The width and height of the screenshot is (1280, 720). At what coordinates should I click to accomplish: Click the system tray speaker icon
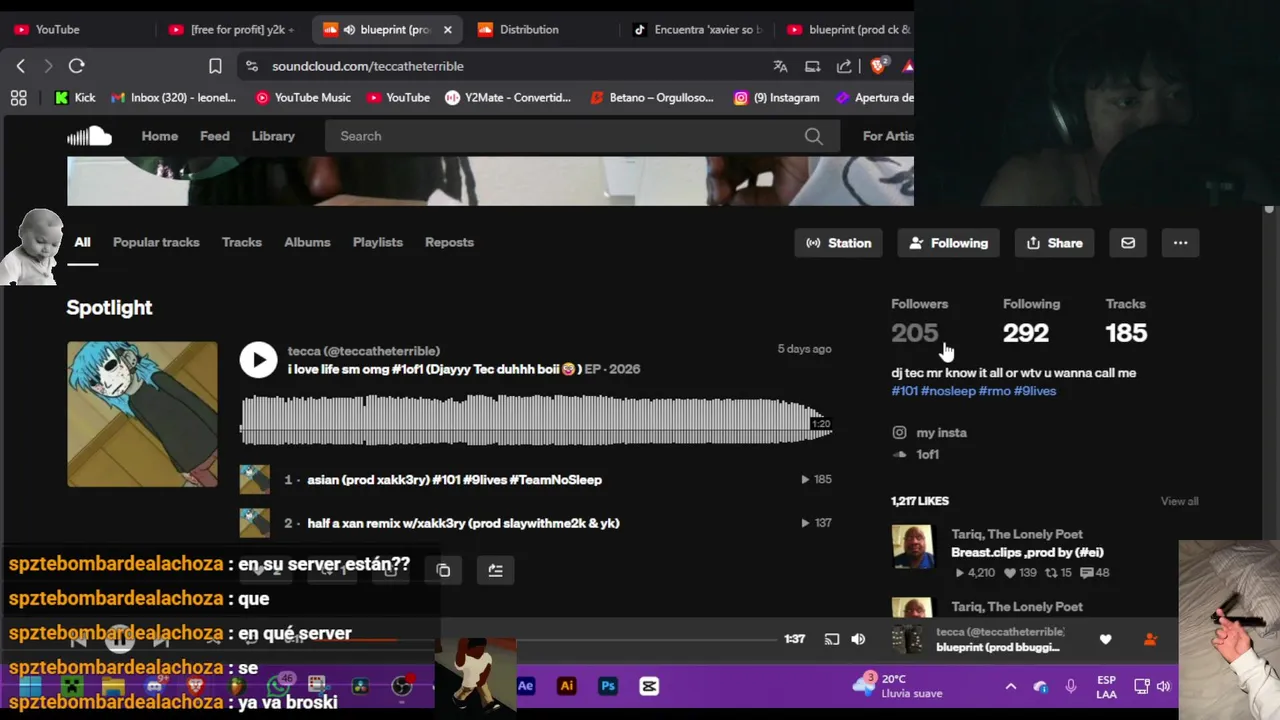pos(1163,686)
